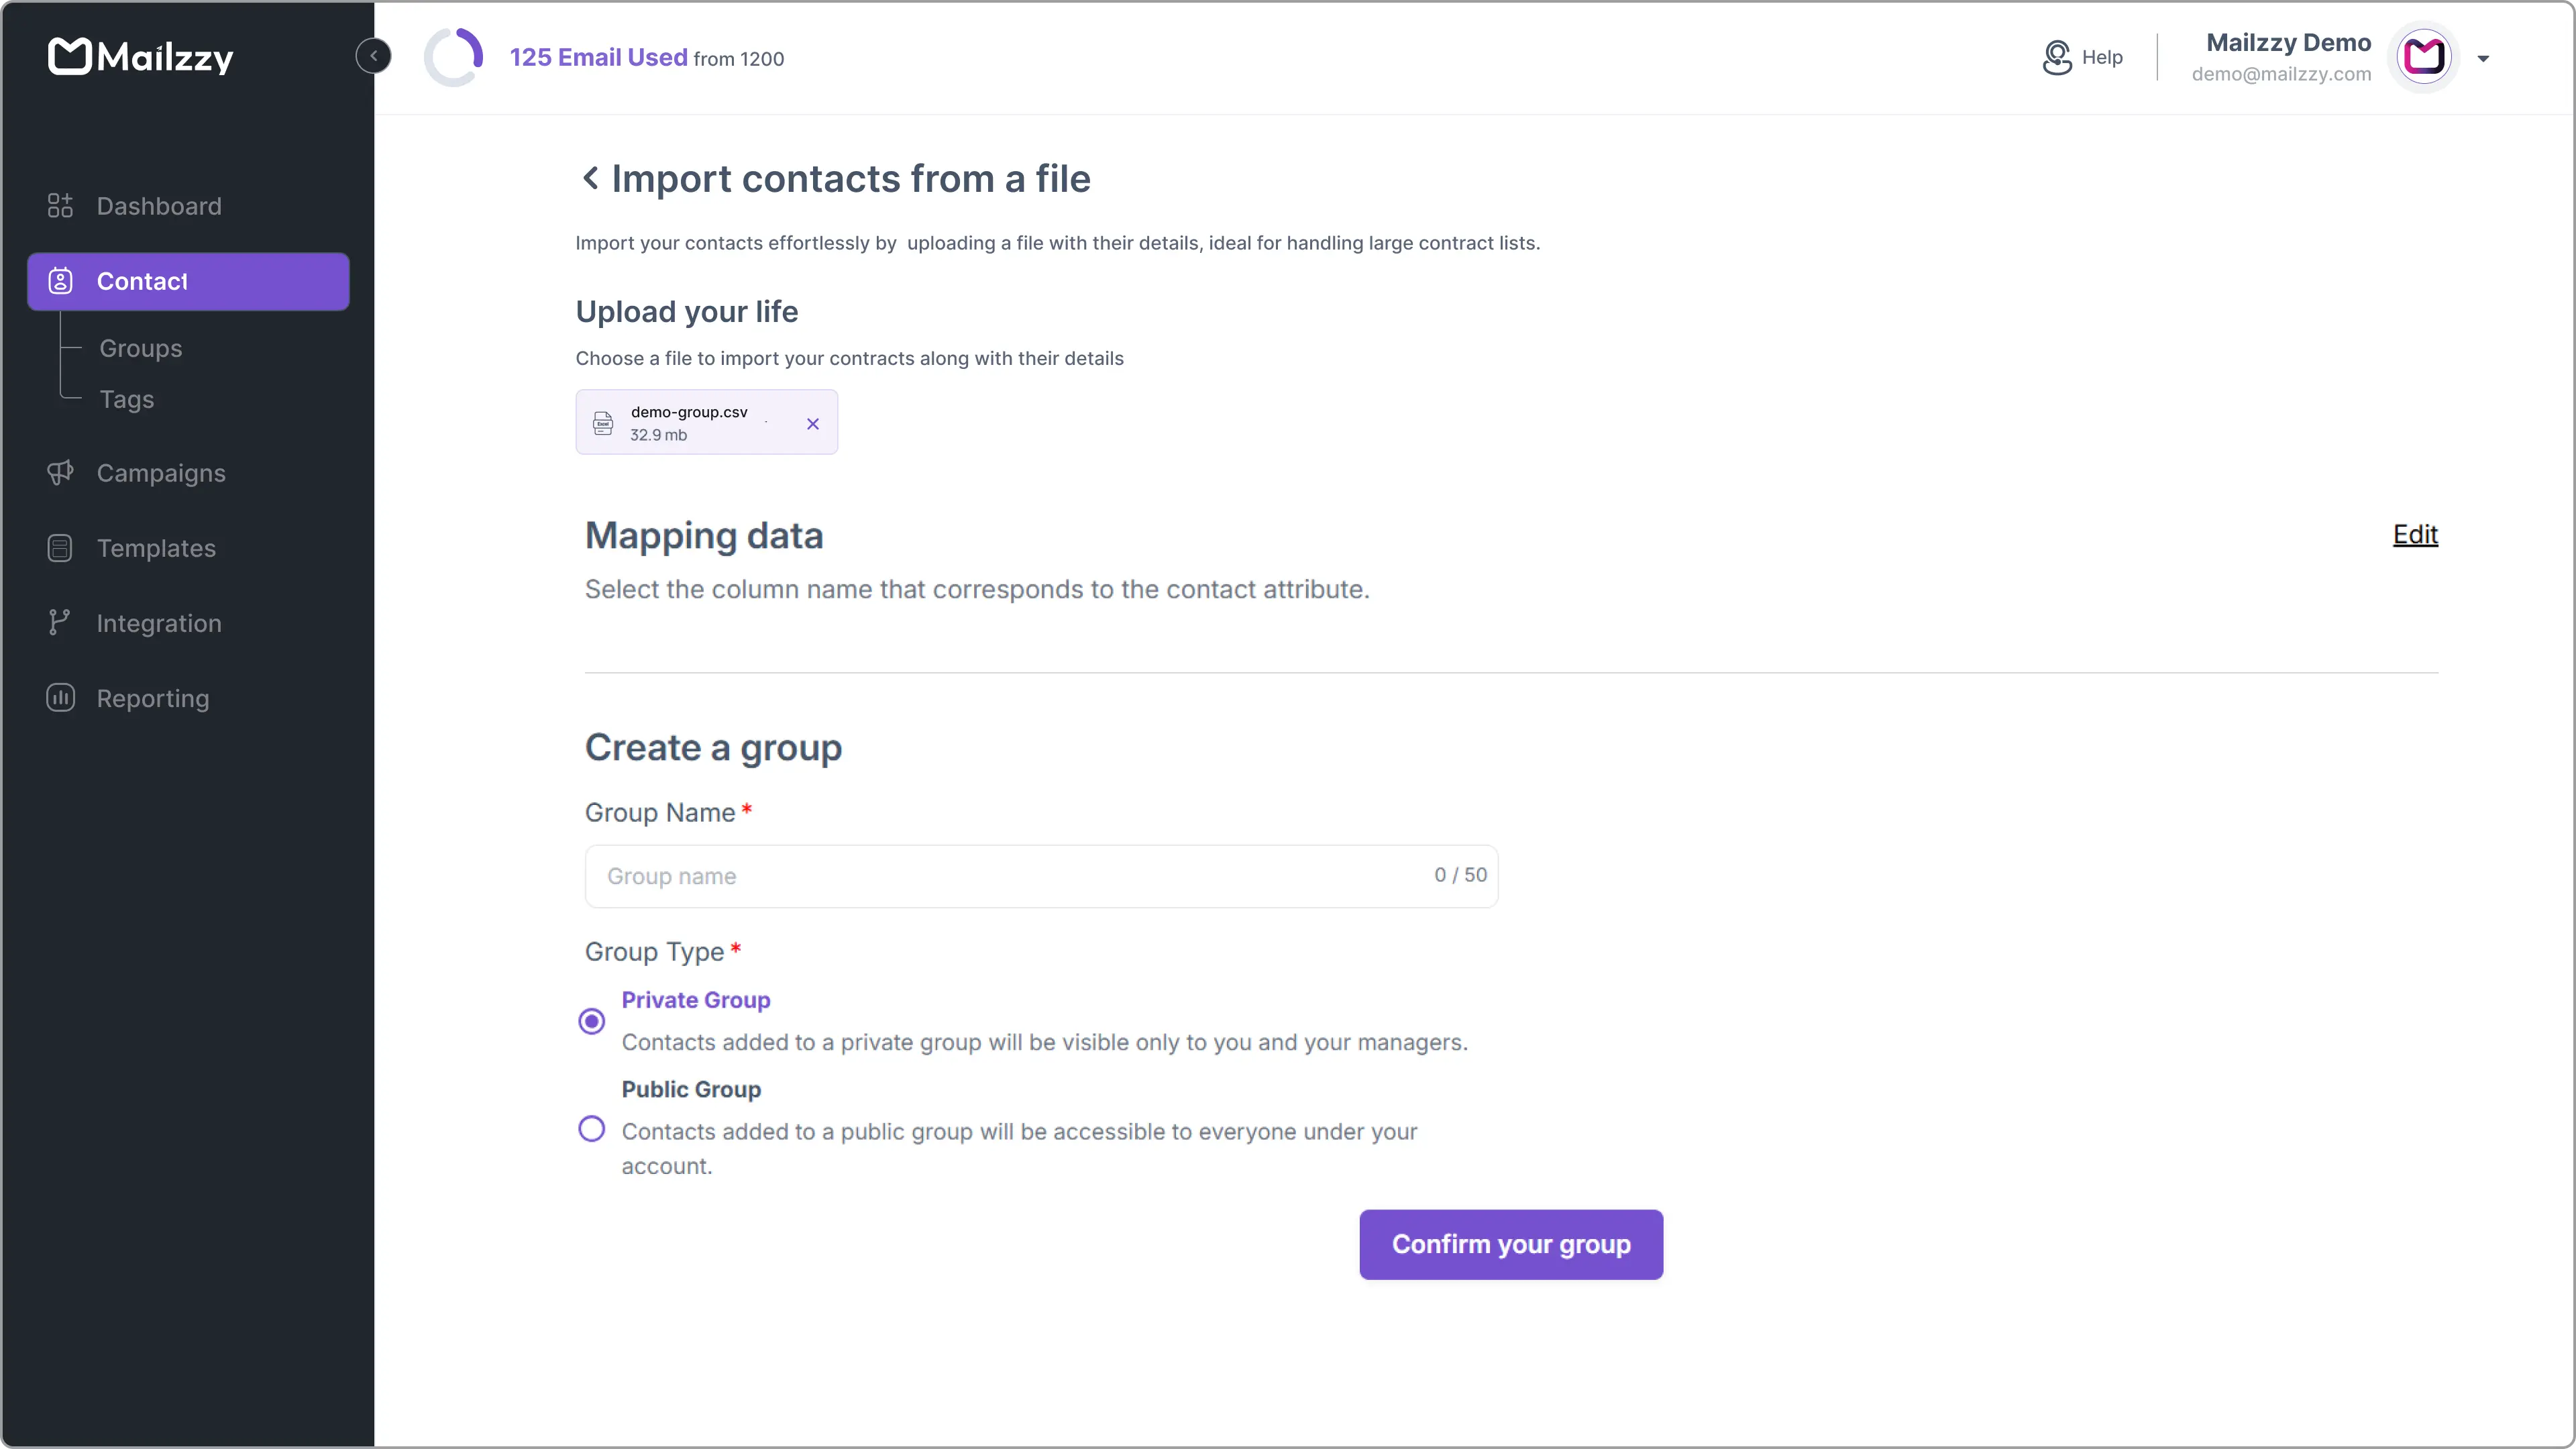Click the Edit link in Mapping data

(x=2415, y=534)
